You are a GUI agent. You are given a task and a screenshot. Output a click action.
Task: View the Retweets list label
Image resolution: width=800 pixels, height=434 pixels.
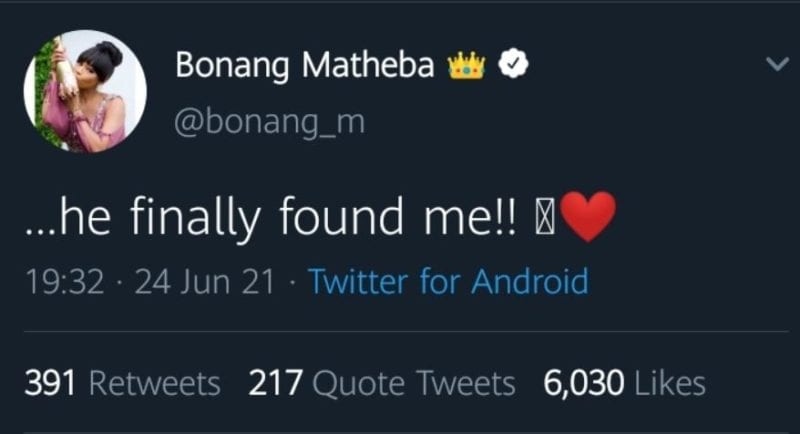(154, 382)
